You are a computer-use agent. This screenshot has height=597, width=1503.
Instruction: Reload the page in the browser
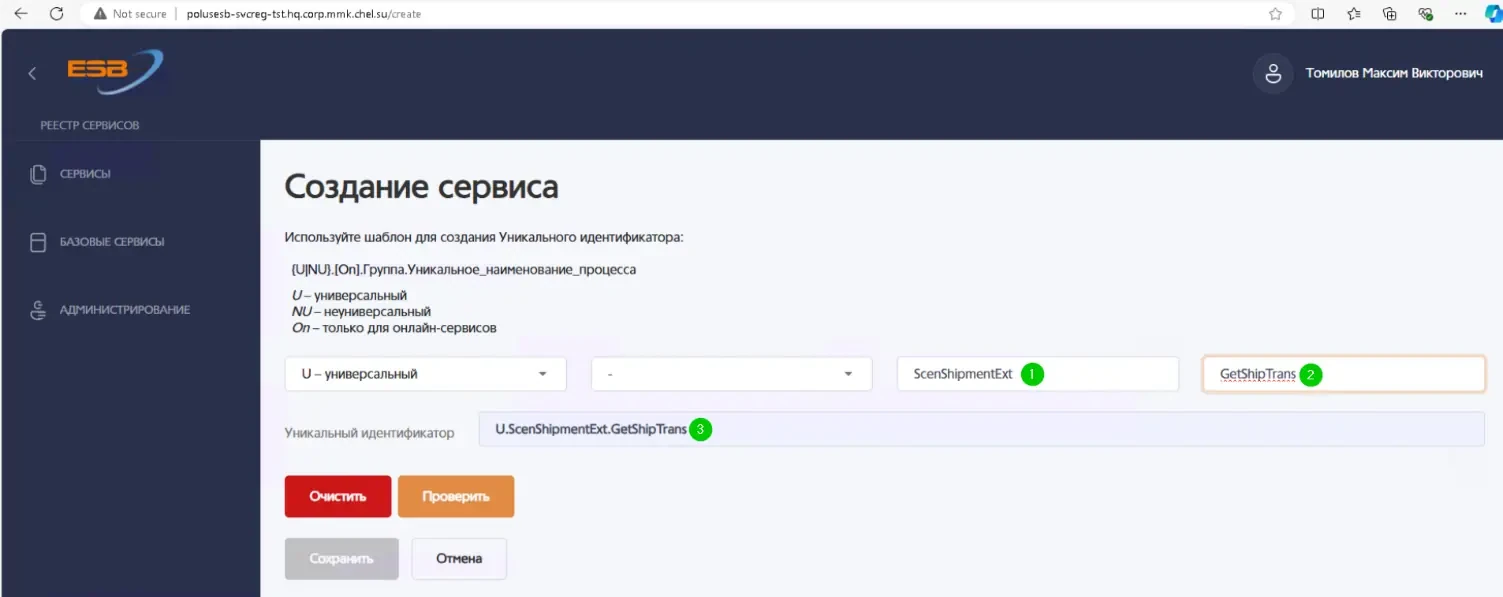click(57, 14)
